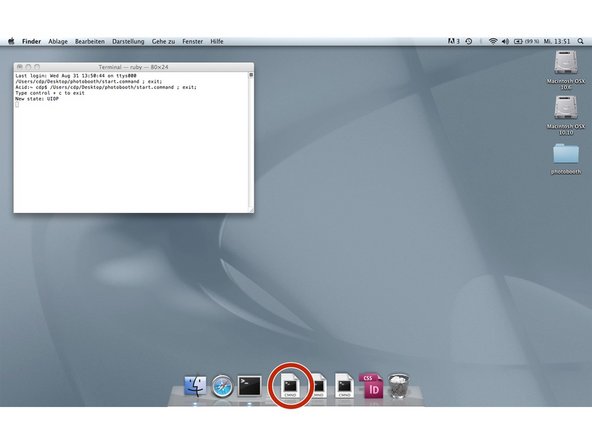Open the Ablage menu
This screenshot has width=592, height=444.
(x=58, y=42)
